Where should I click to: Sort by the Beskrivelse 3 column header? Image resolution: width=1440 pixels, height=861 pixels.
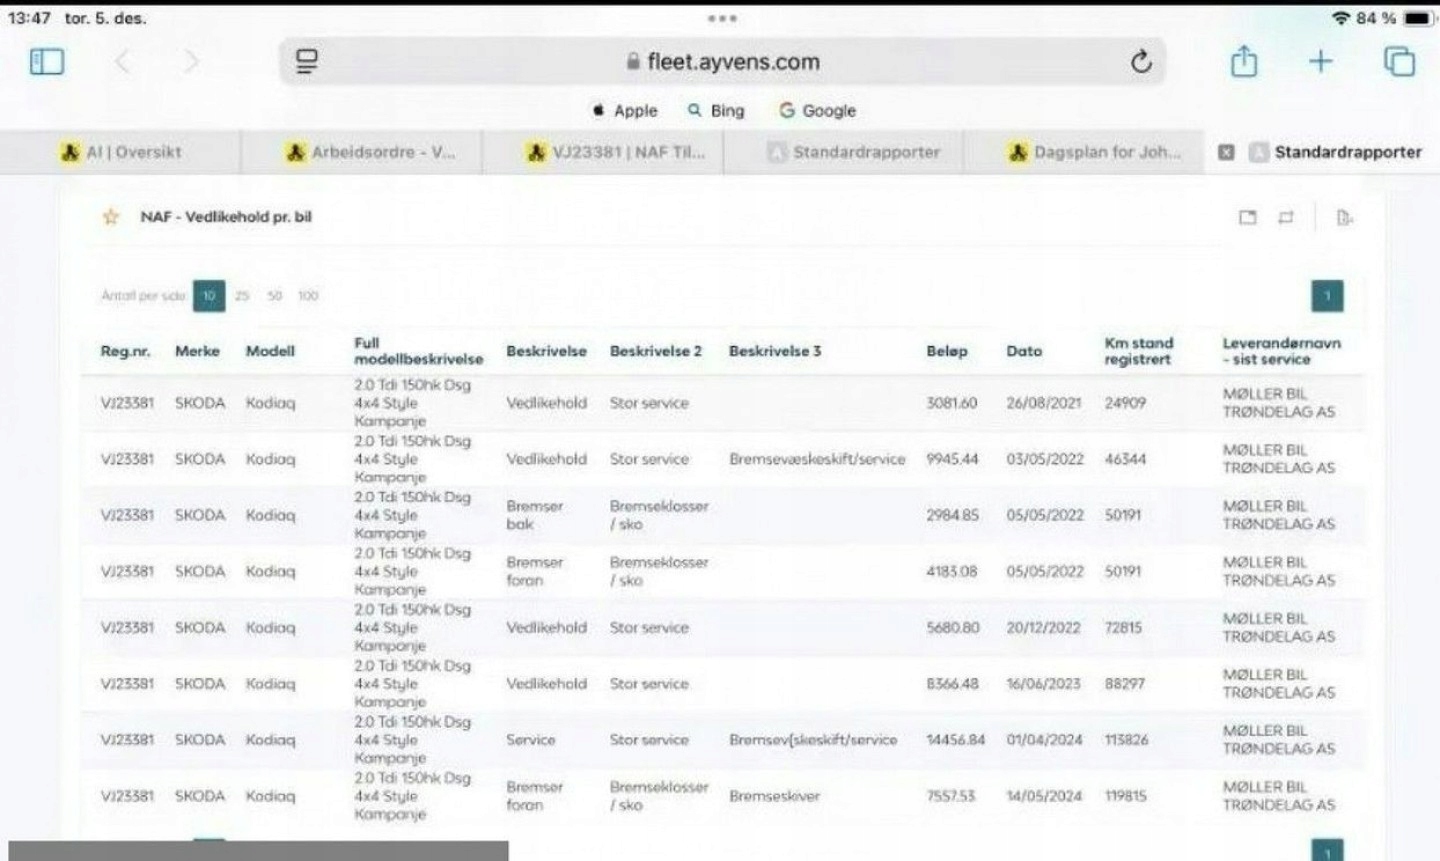point(775,351)
